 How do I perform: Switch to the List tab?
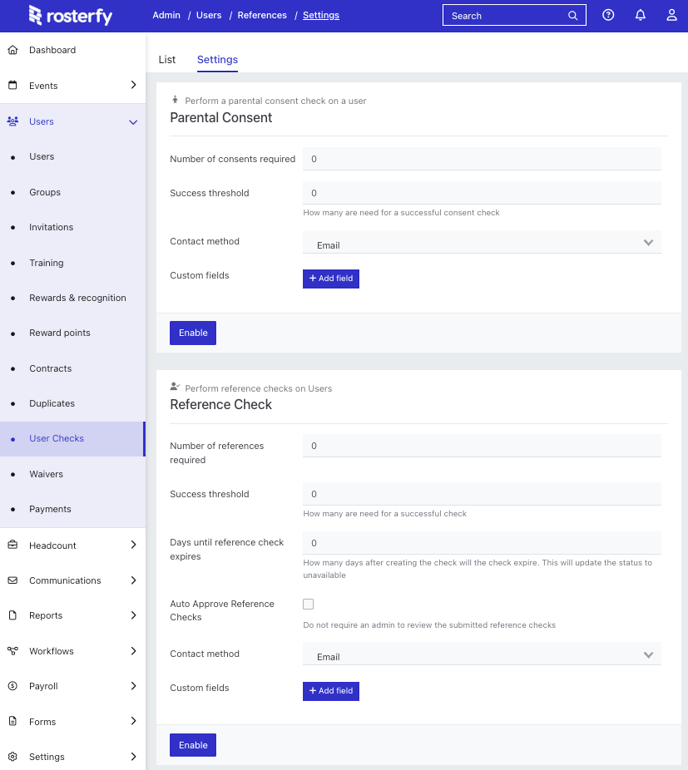167,59
